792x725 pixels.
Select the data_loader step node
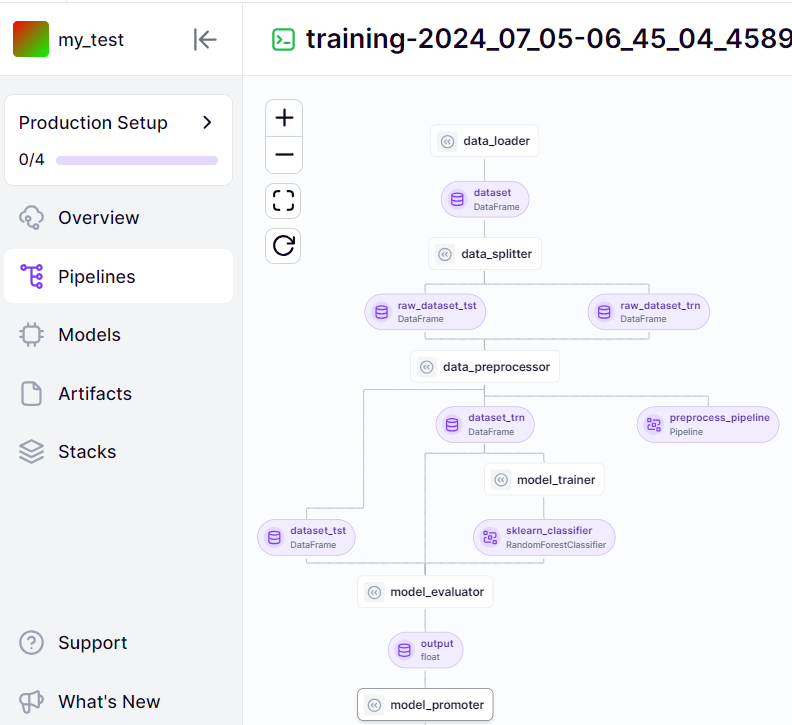[485, 141]
